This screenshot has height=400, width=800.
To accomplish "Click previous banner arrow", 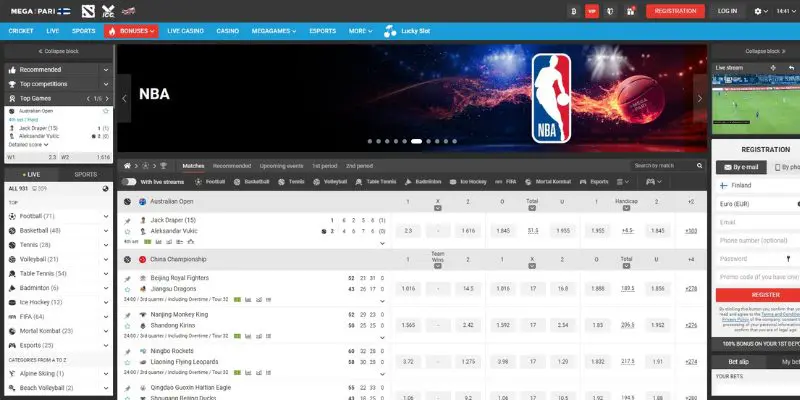I will 124,98.
